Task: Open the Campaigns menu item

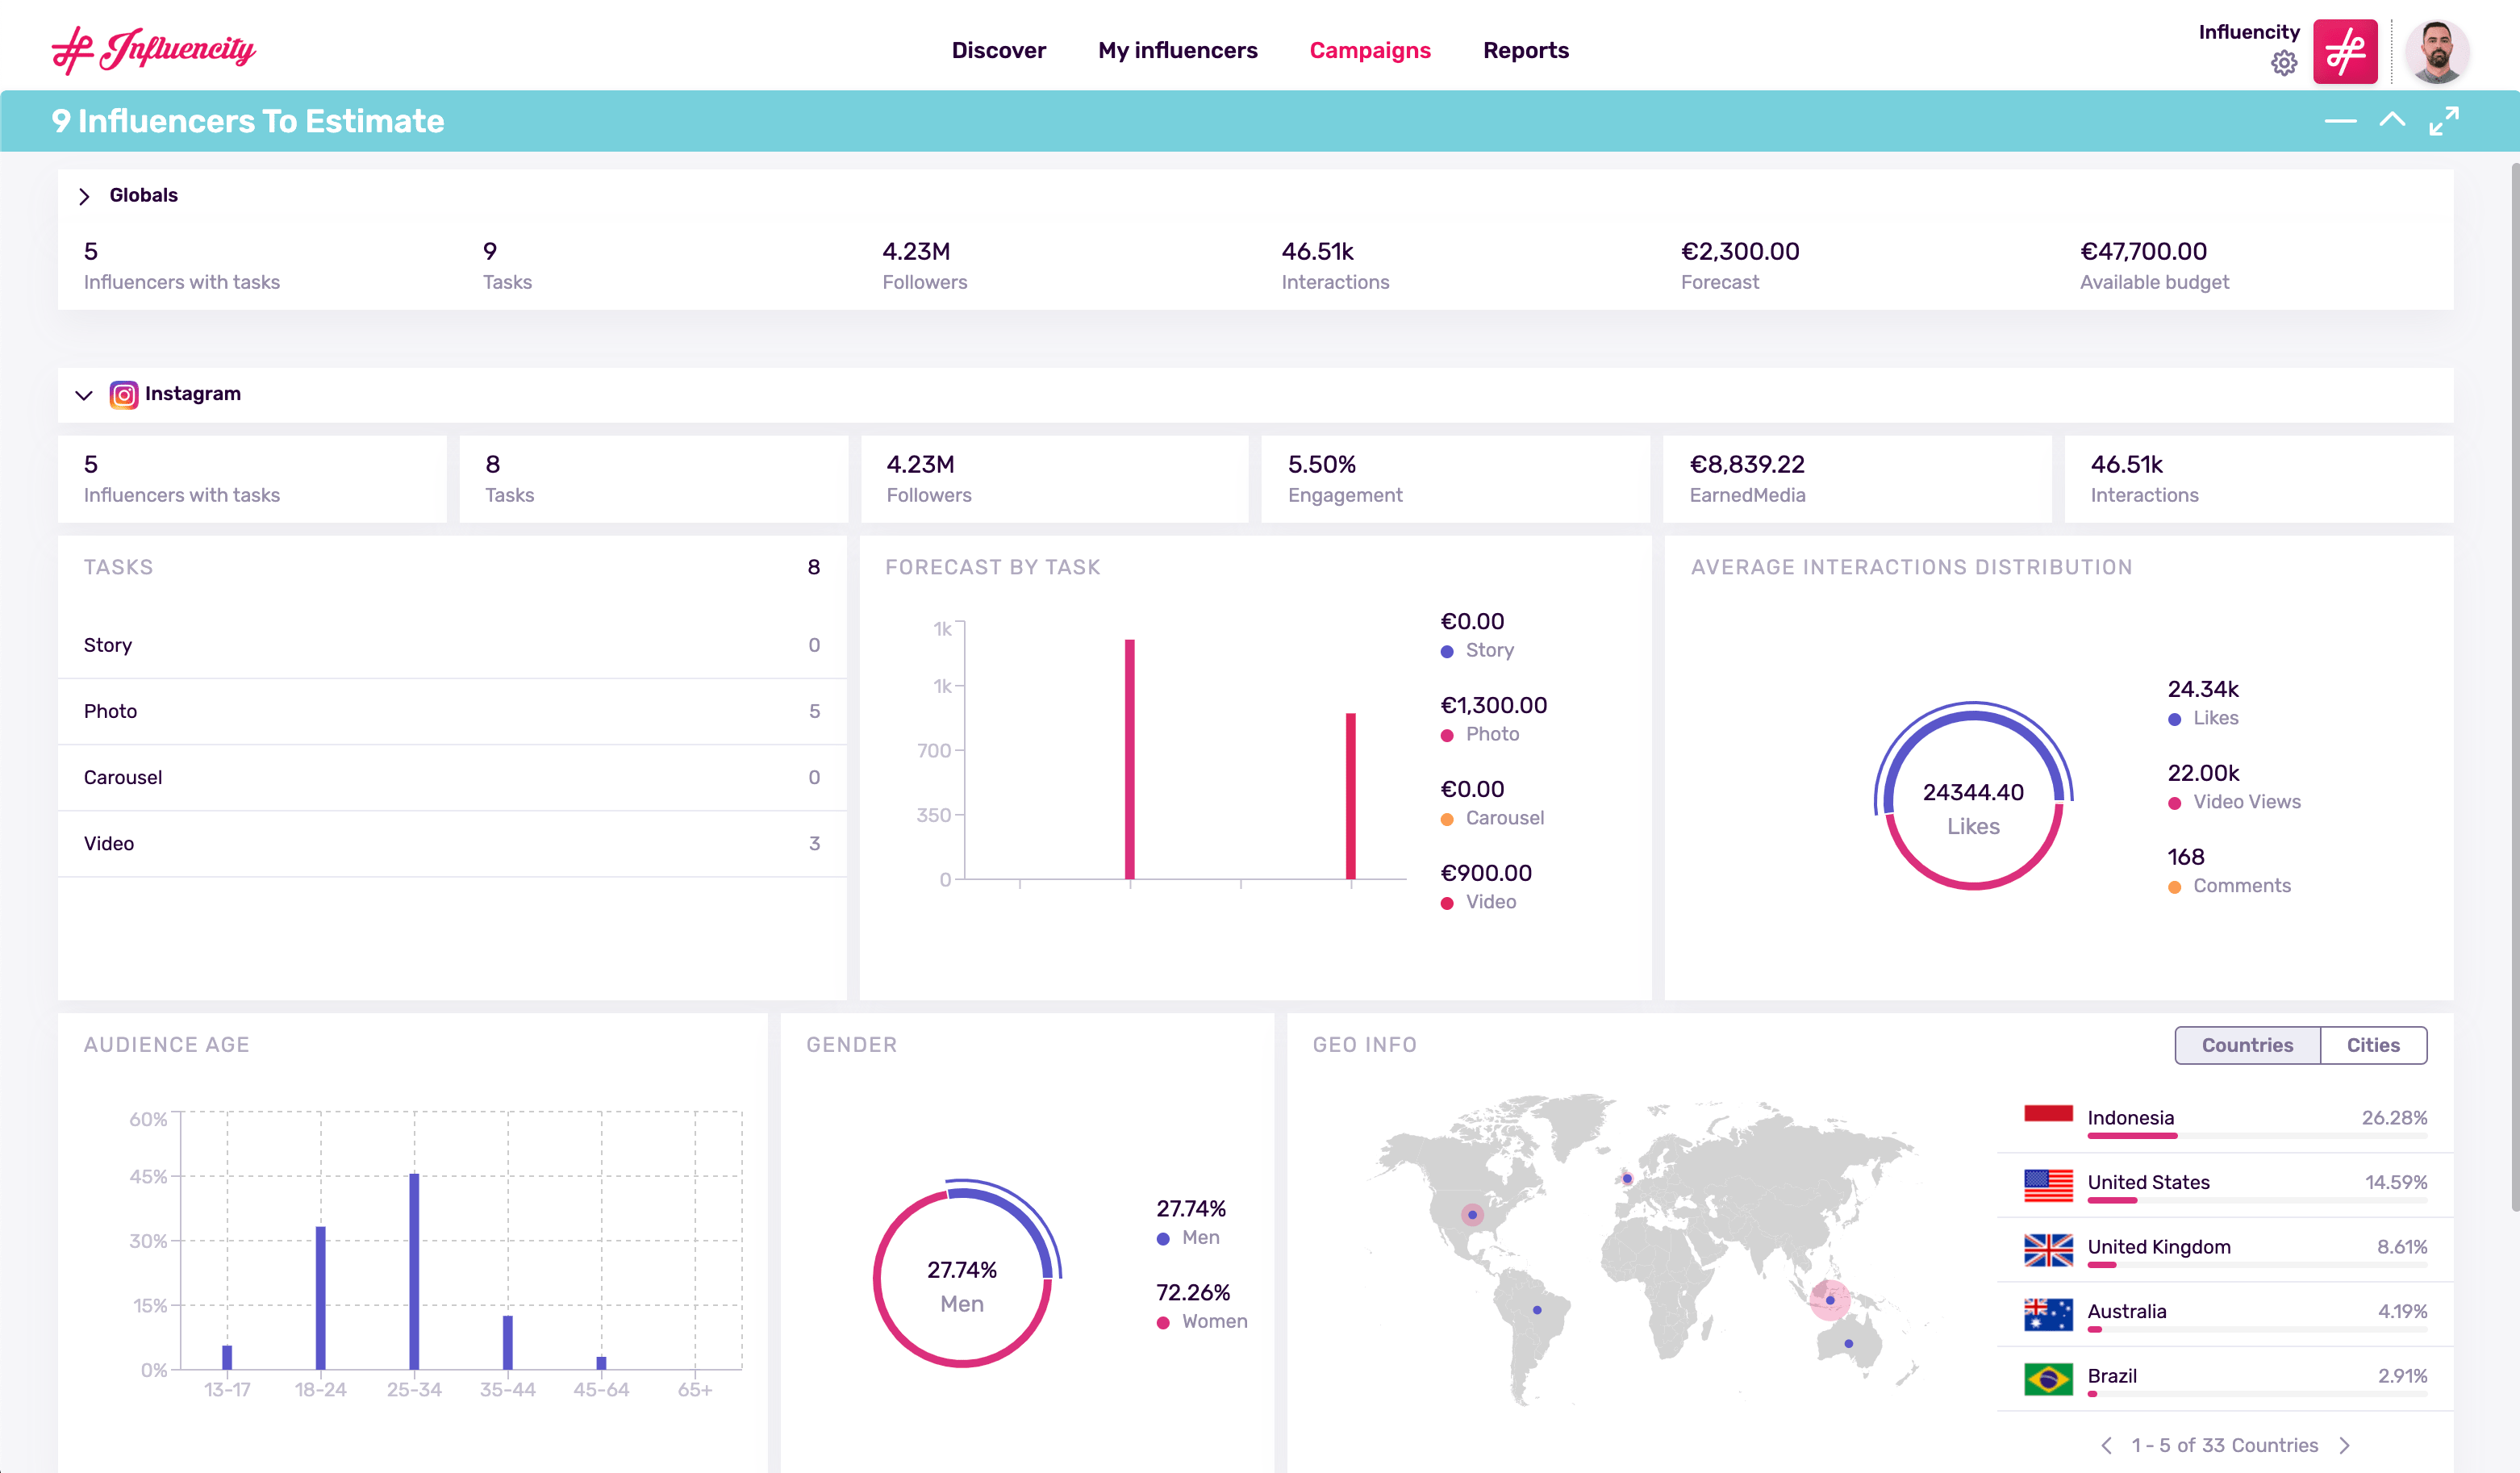Action: [x=1370, y=50]
